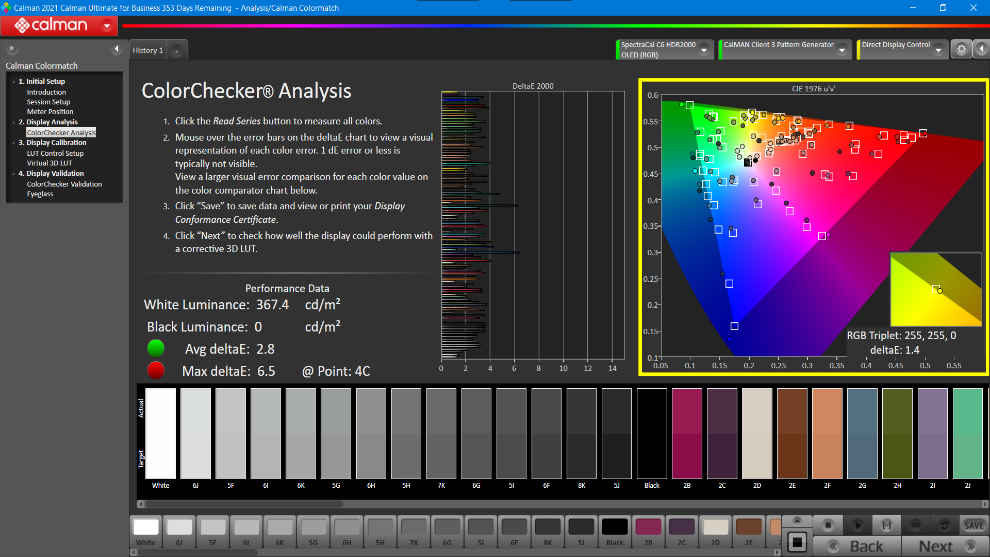Collapse the right panel arrow beside gear
Viewport: 990px width, 557px height.
(981, 49)
